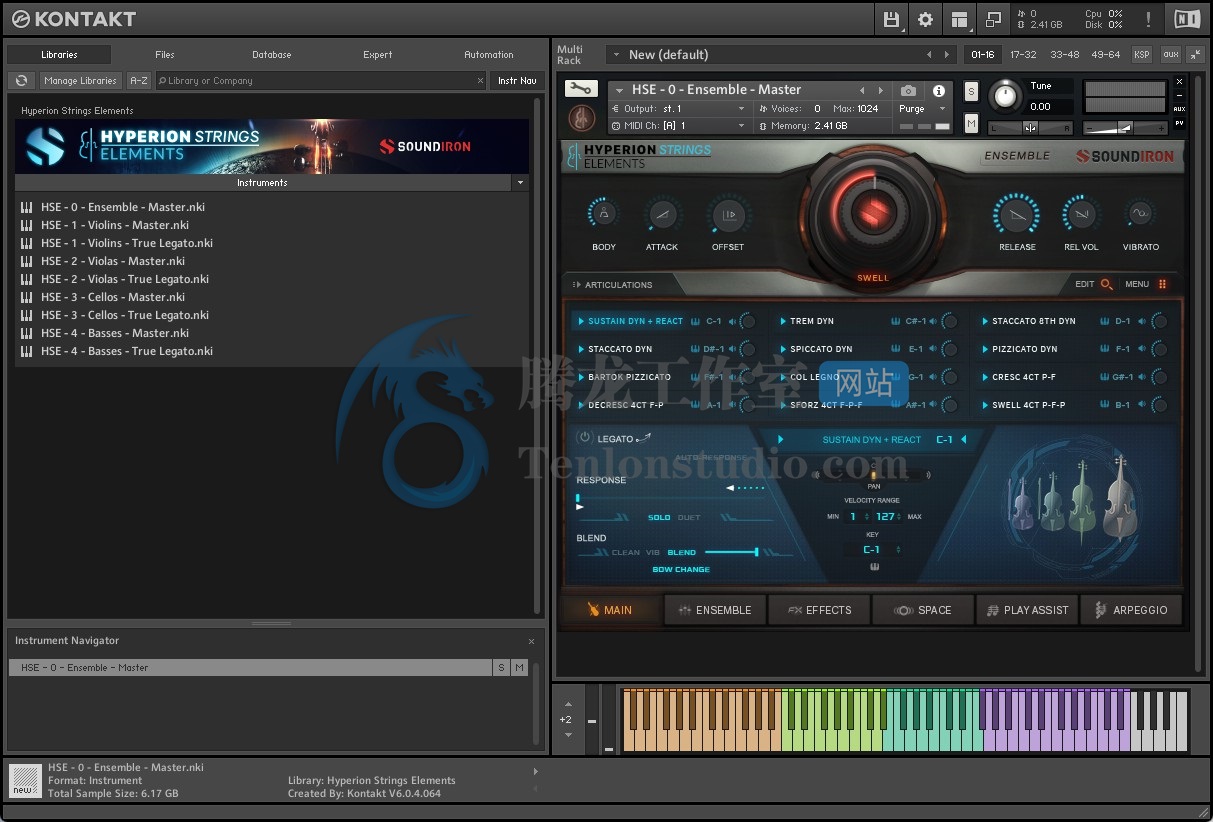This screenshot has height=822, width=1213.
Task: Select SOLO response mode
Action: coord(659,518)
